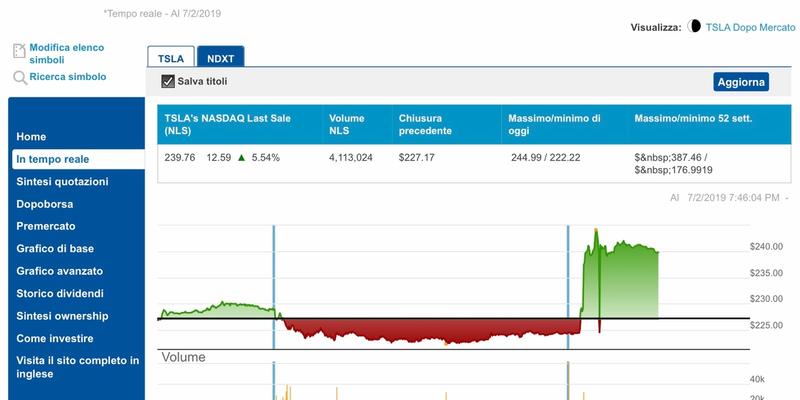Click the orange low-point marker on chart
Screen dimensions: 800x400
click(446, 344)
